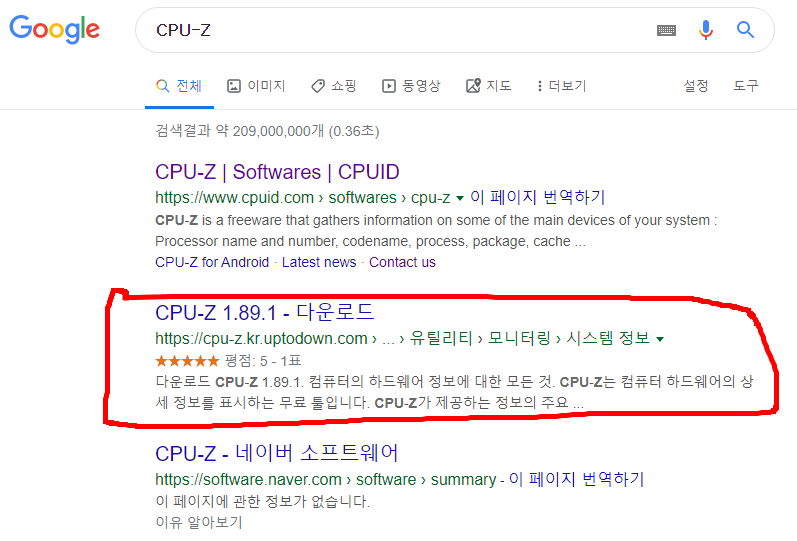Click the 쇼핑 tab's tag icon
The height and width of the screenshot is (541, 797).
(318, 86)
